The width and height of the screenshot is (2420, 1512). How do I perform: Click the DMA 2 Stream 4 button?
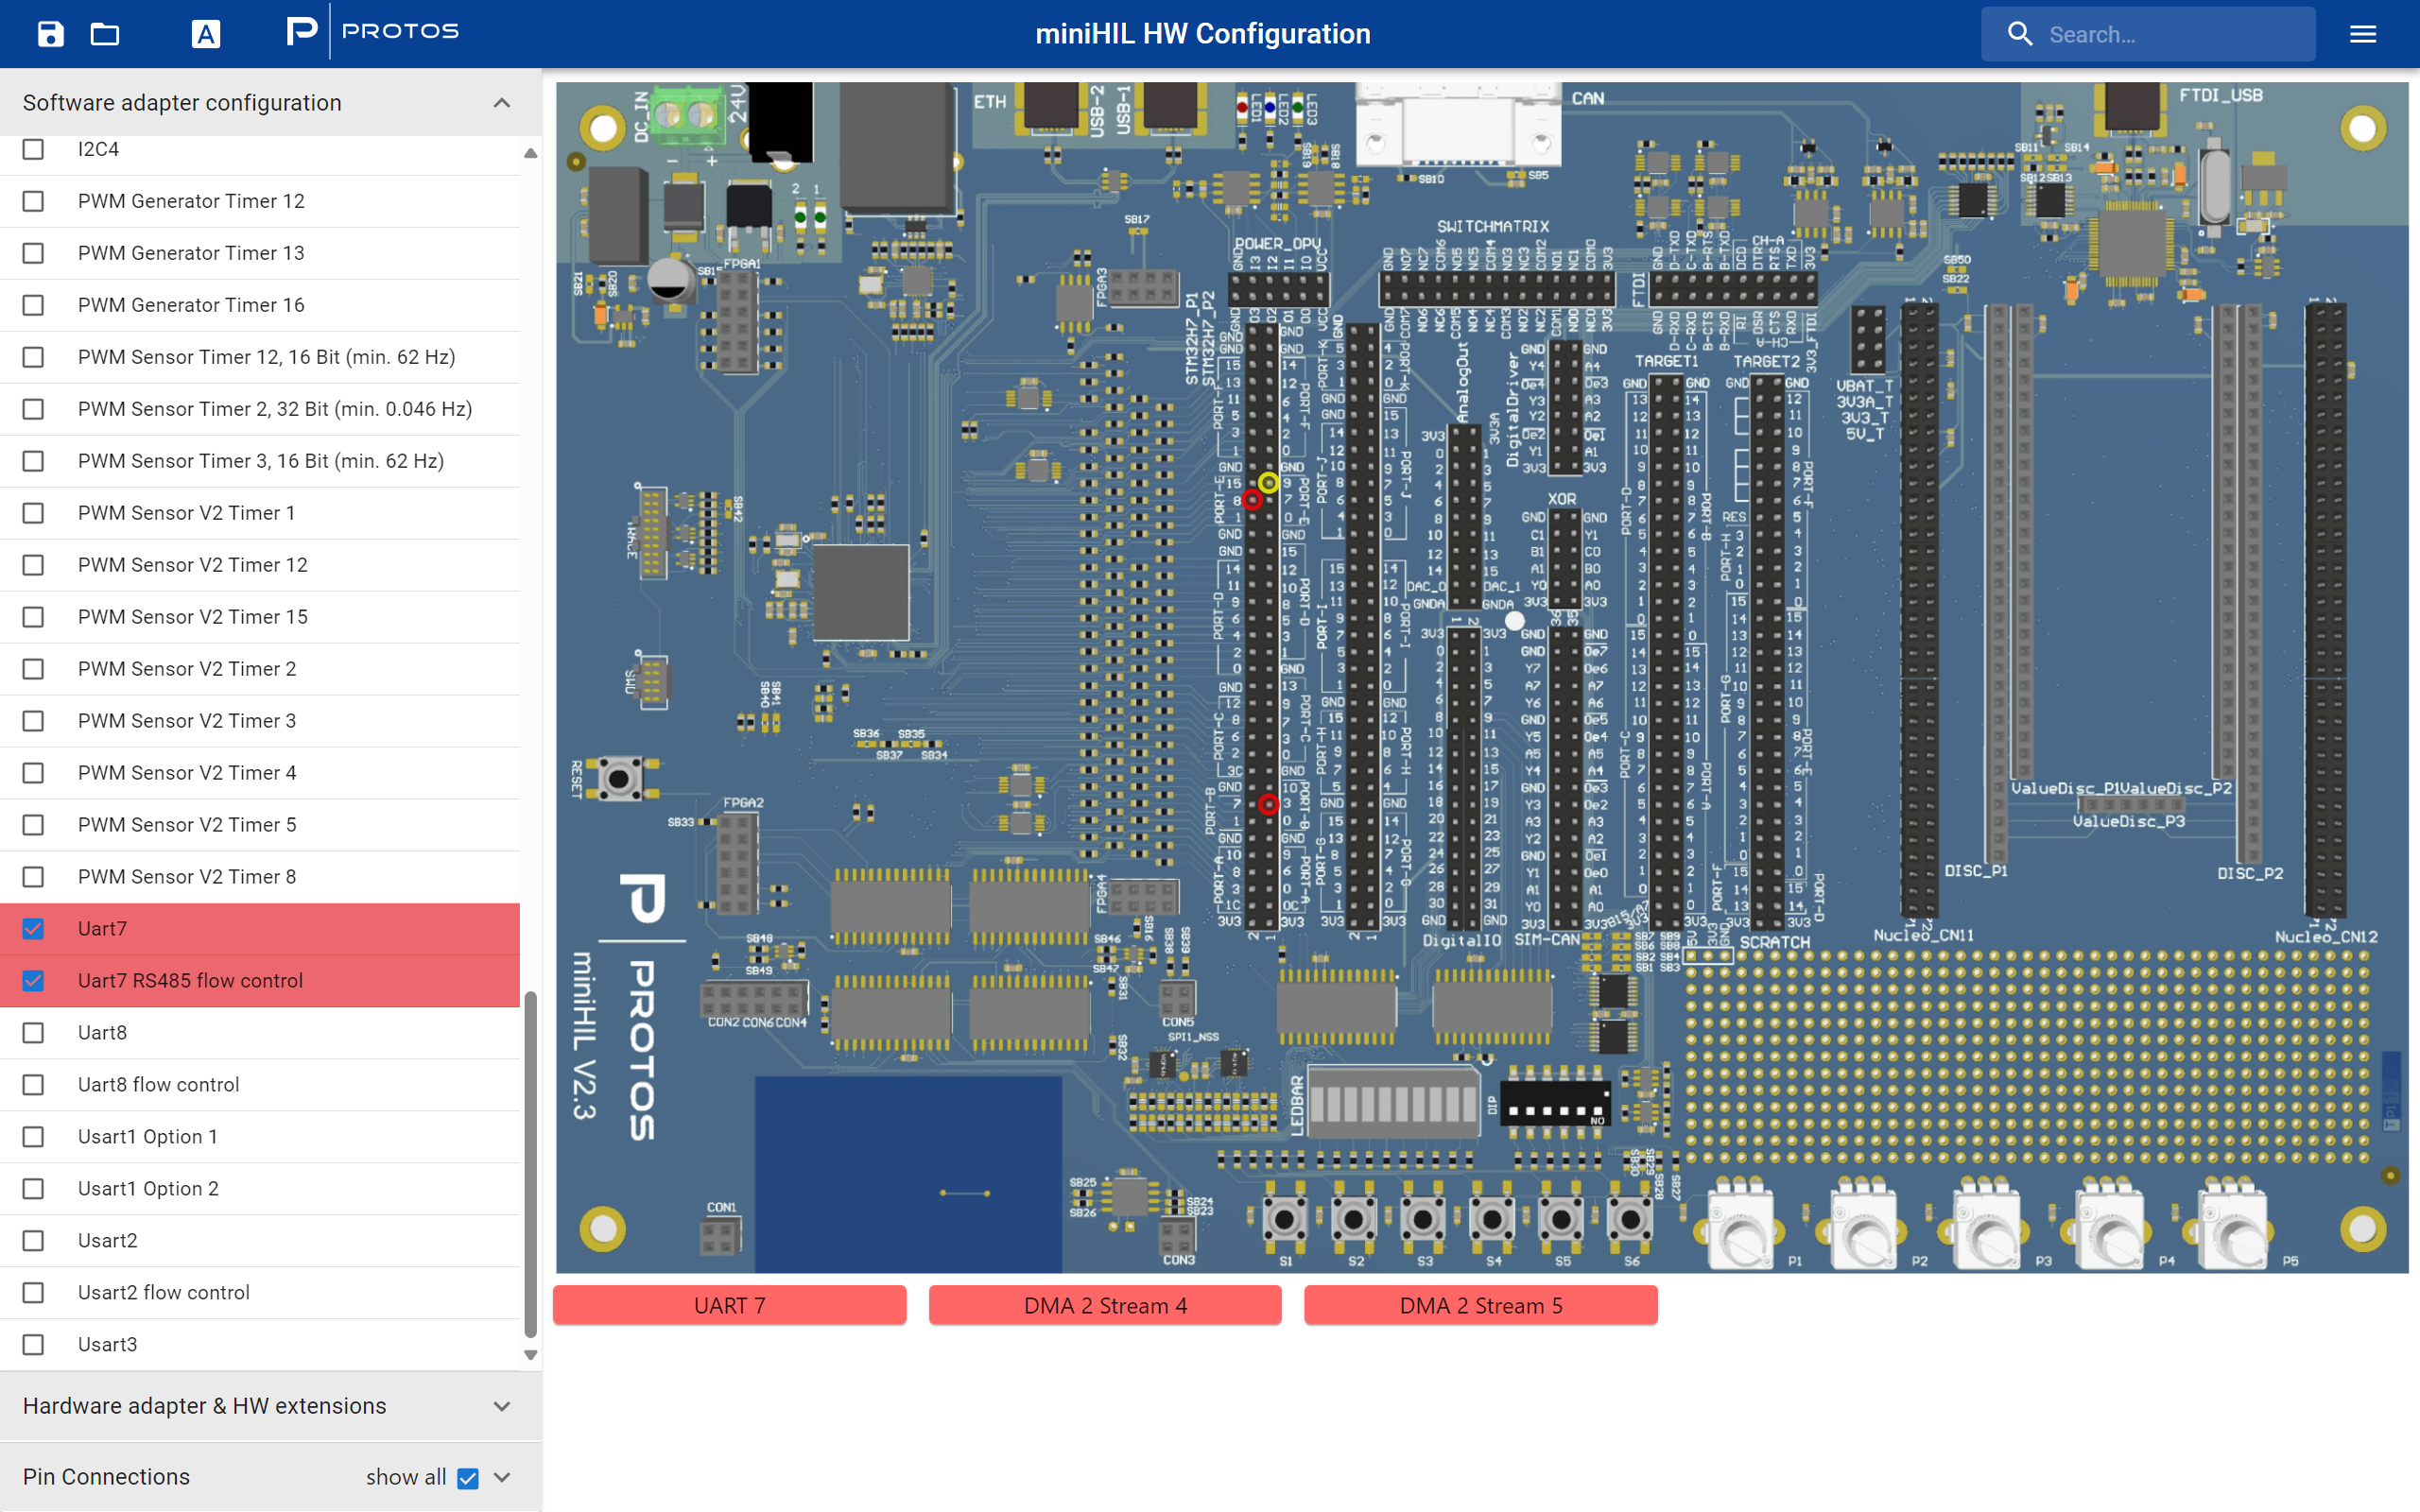point(1105,1305)
